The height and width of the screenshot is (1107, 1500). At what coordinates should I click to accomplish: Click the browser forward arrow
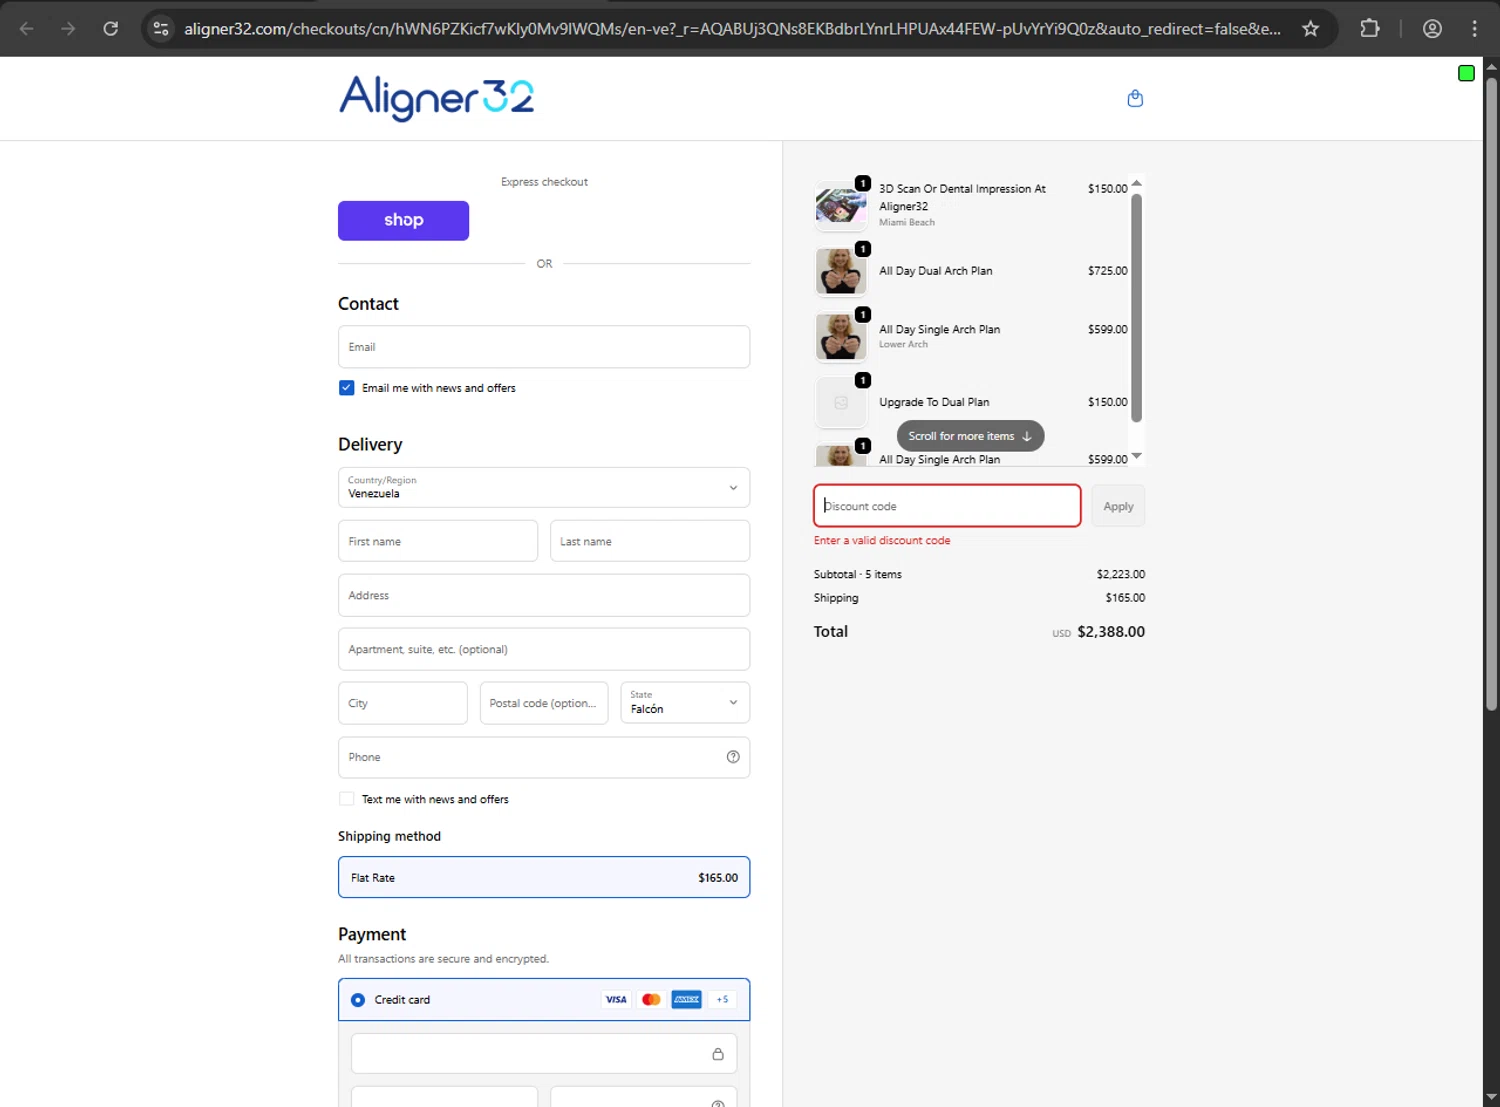pos(68,28)
